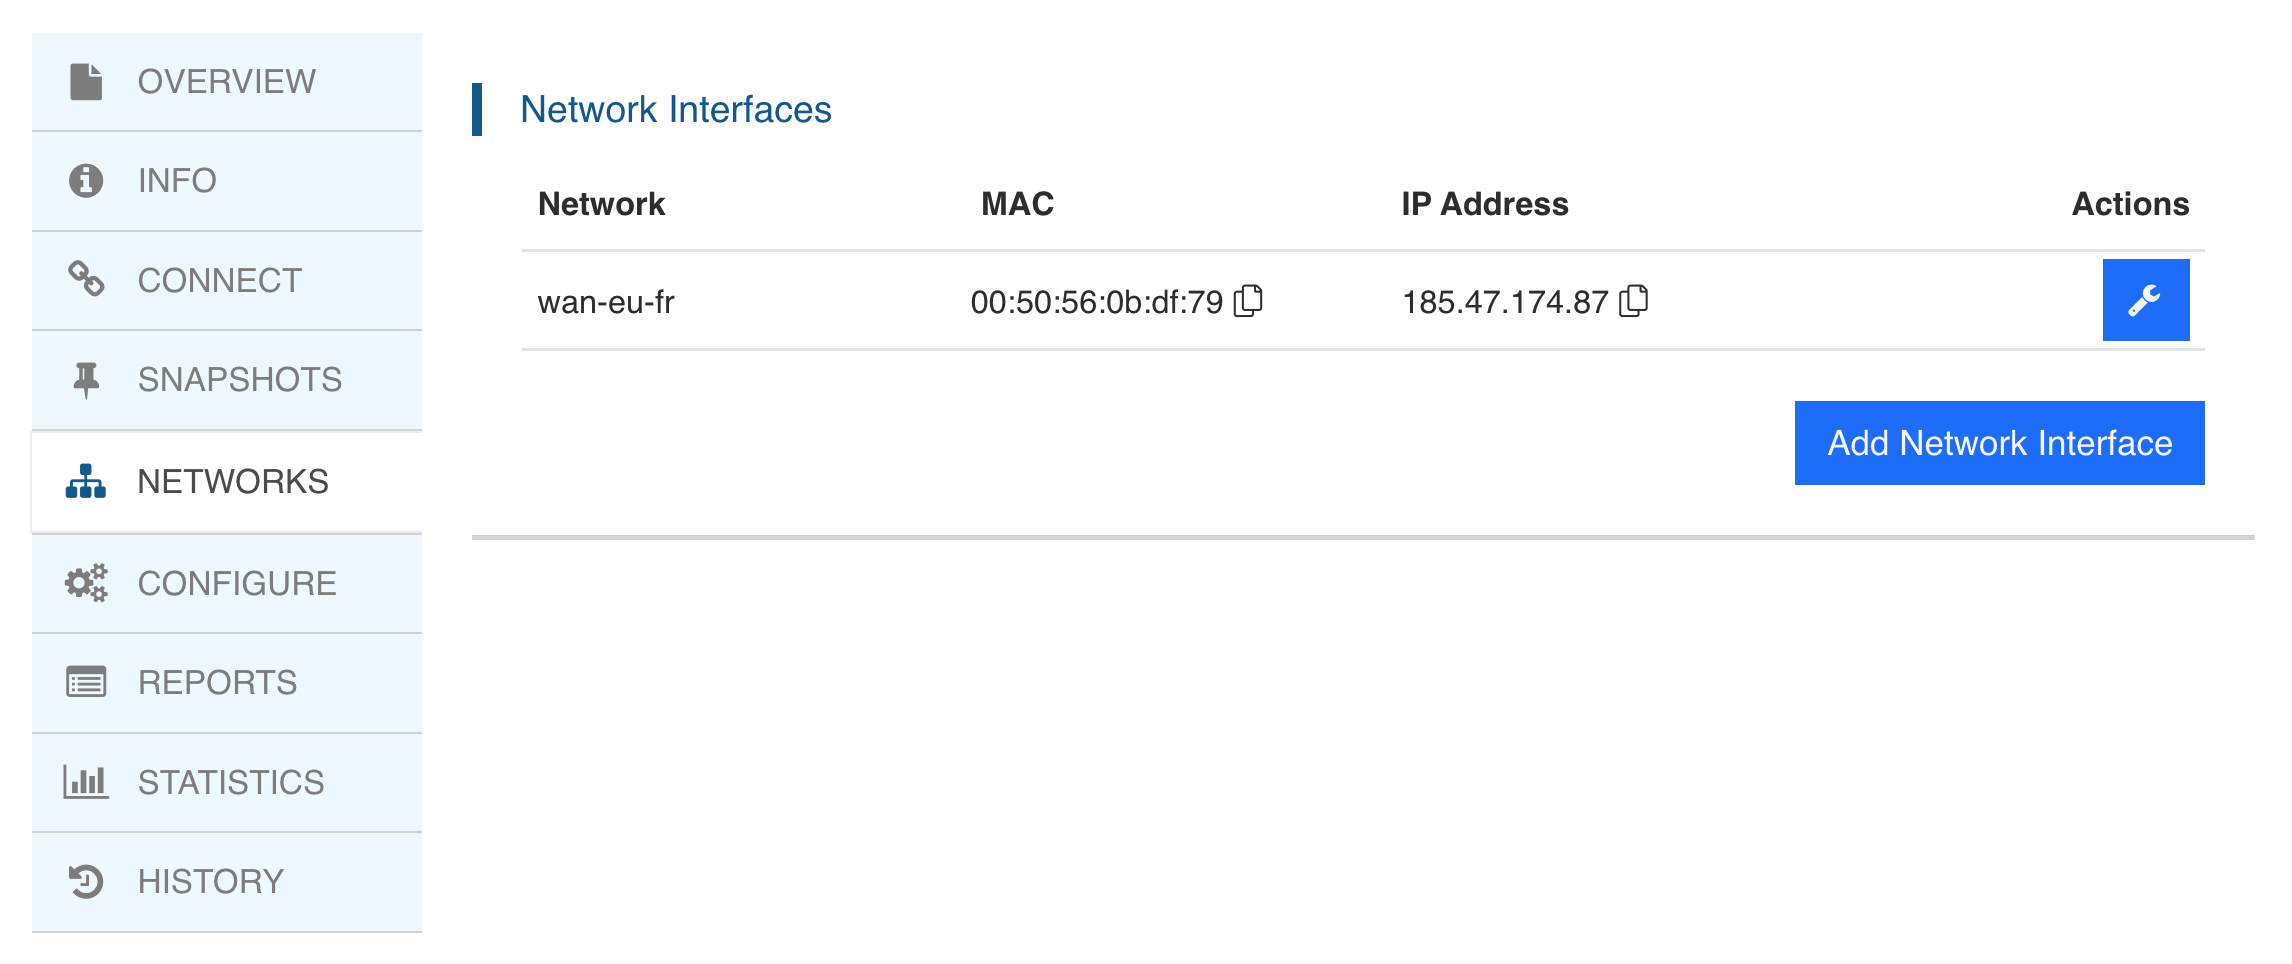This screenshot has width=2292, height=964.
Task: Select the Networks sidebar item
Action: 233,482
